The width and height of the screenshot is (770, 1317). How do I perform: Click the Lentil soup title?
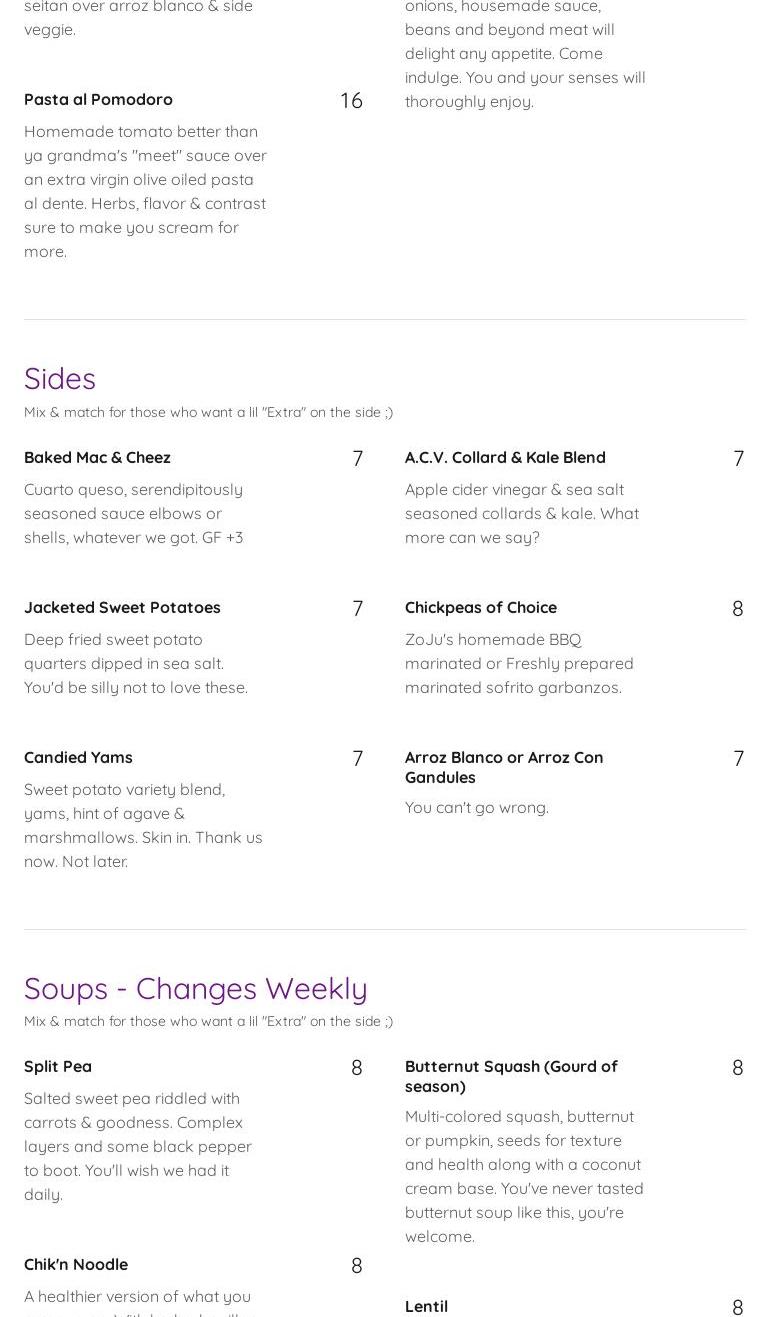coord(426,1306)
